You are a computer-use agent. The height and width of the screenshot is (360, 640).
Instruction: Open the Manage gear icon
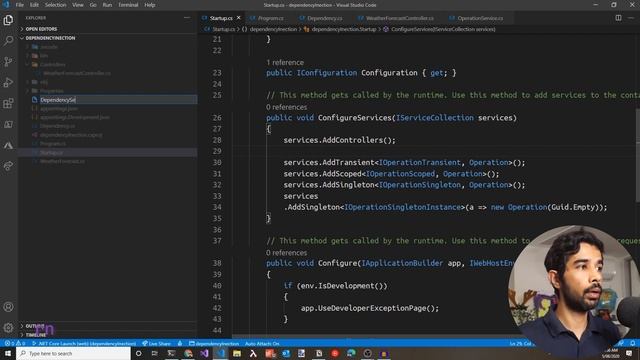(8, 327)
